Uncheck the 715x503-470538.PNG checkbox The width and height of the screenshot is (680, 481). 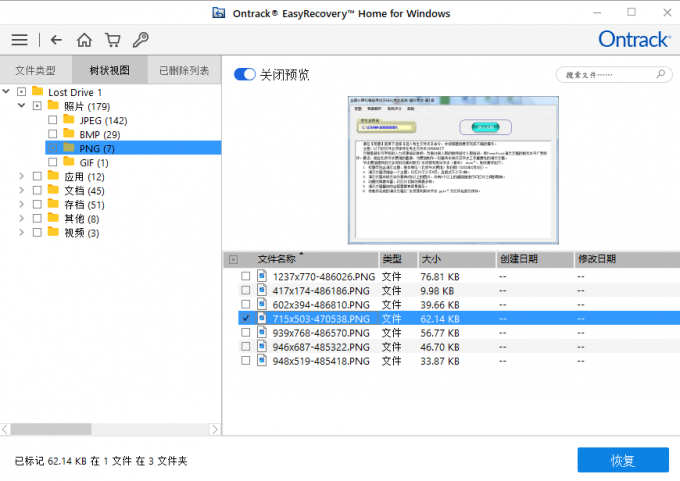click(x=246, y=318)
